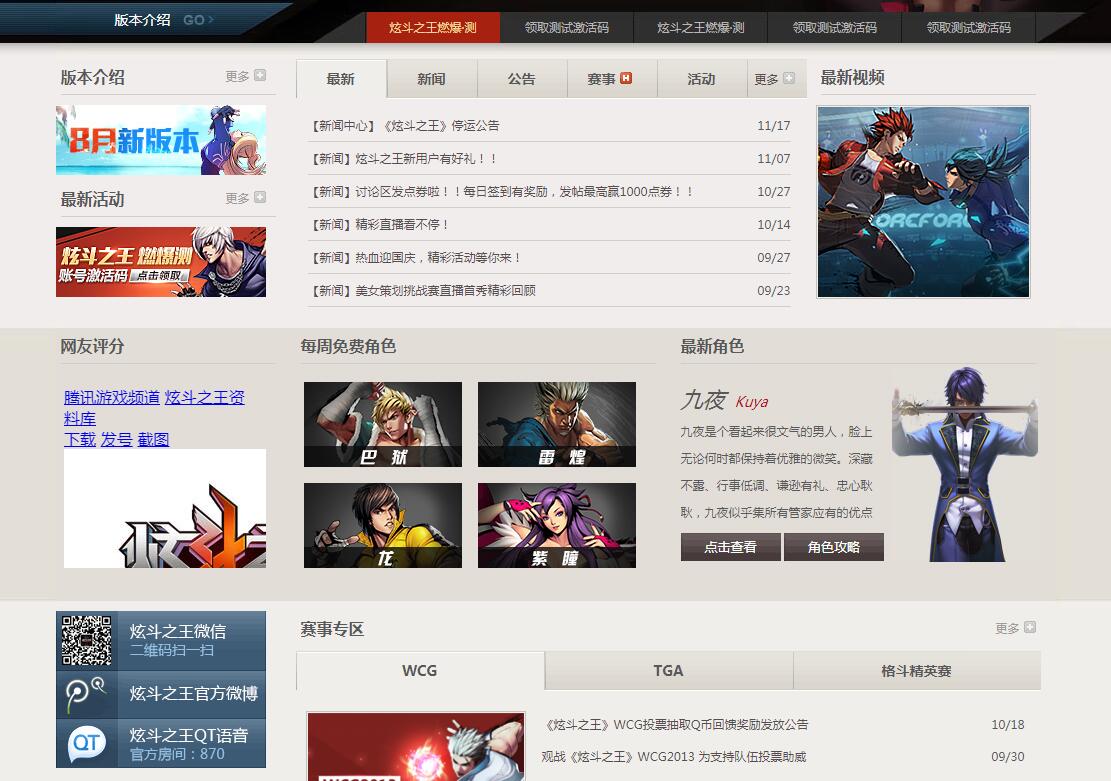This screenshot has height=781, width=1111.
Task: Open 更多 plus icon in news tab bar
Action: [x=789, y=78]
